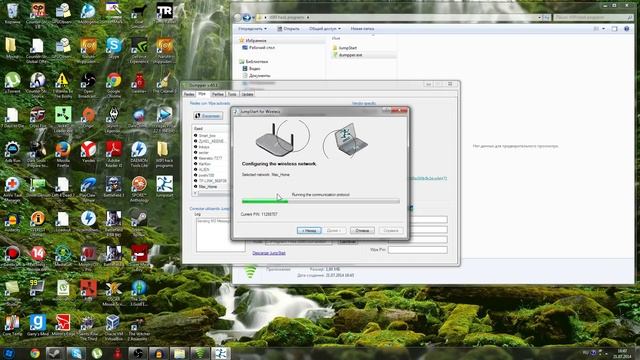Open the Tomb Raider TR desktop icon
Viewport: 640px width, 360px height.
pos(164,13)
